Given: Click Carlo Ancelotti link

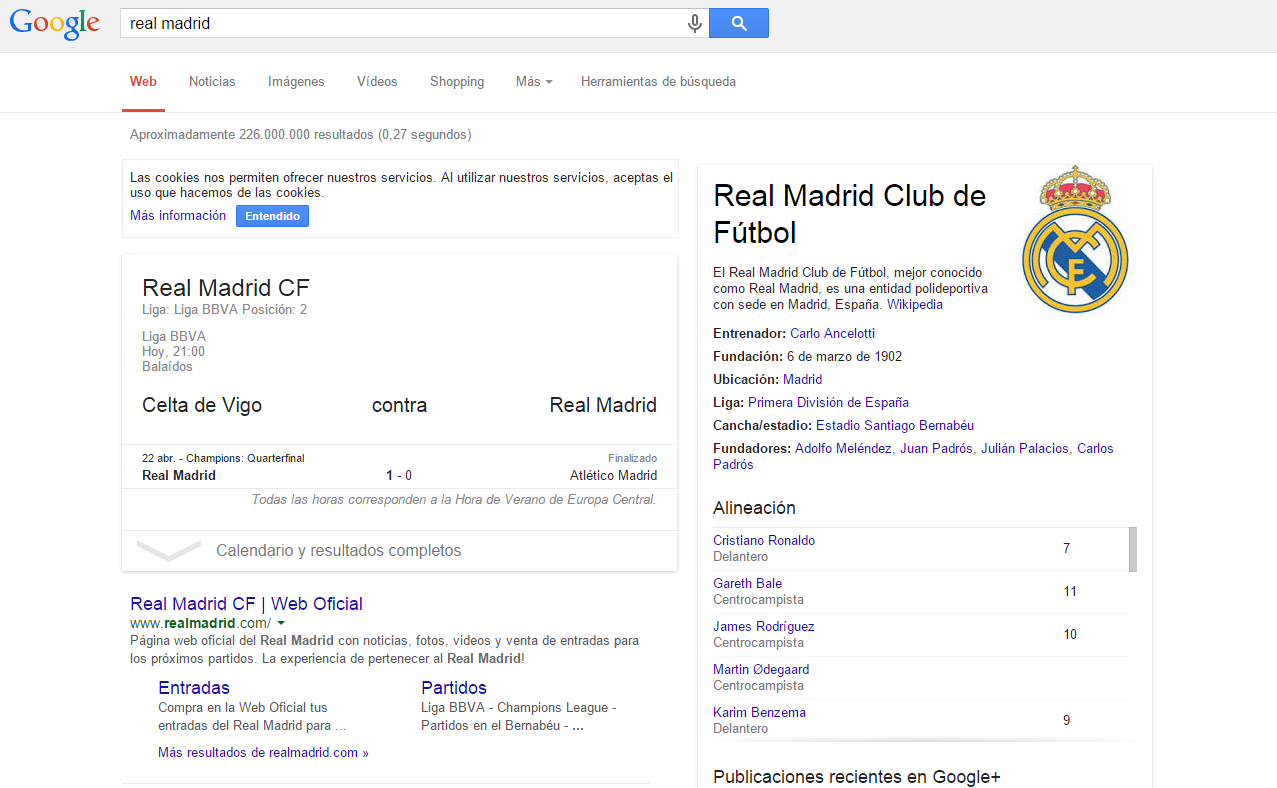Looking at the screenshot, I should coord(832,334).
